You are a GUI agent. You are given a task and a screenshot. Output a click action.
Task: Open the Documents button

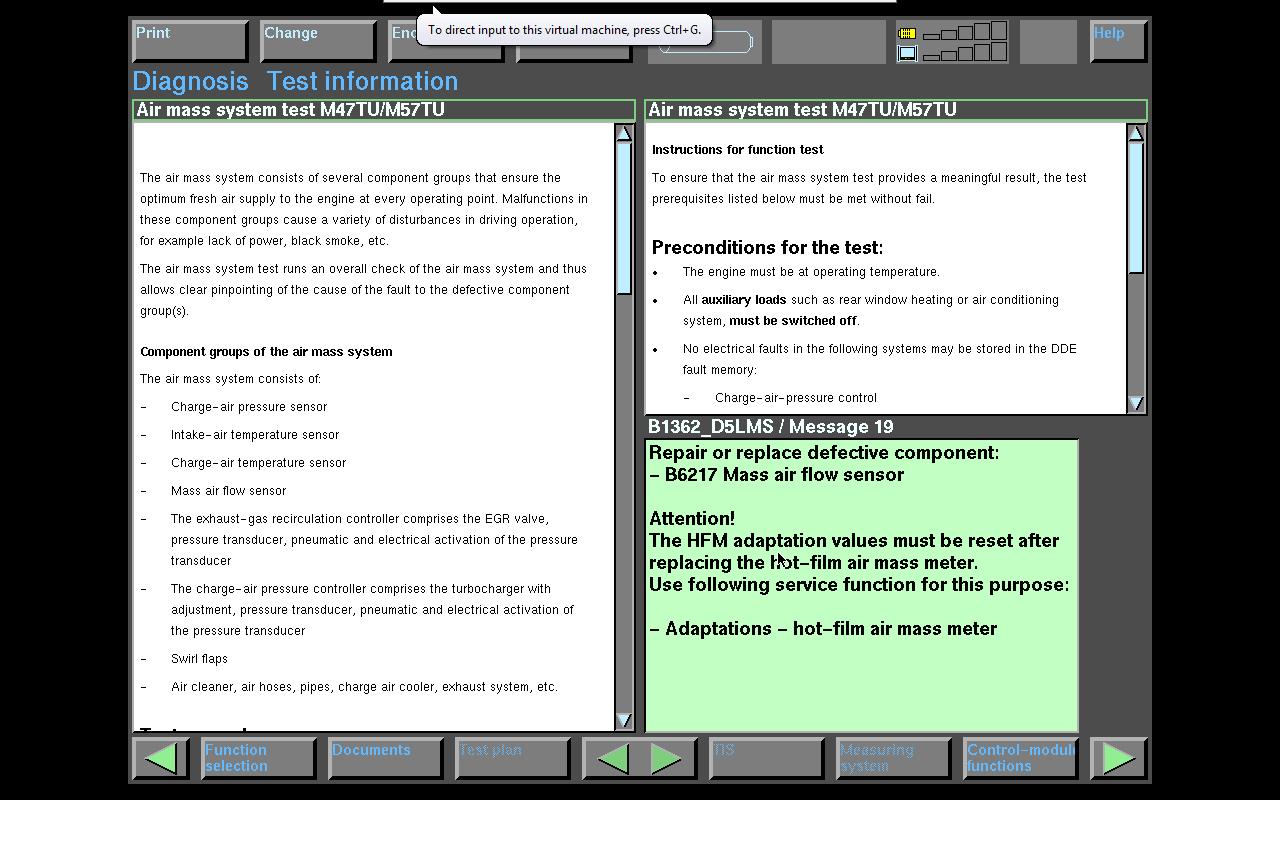386,759
